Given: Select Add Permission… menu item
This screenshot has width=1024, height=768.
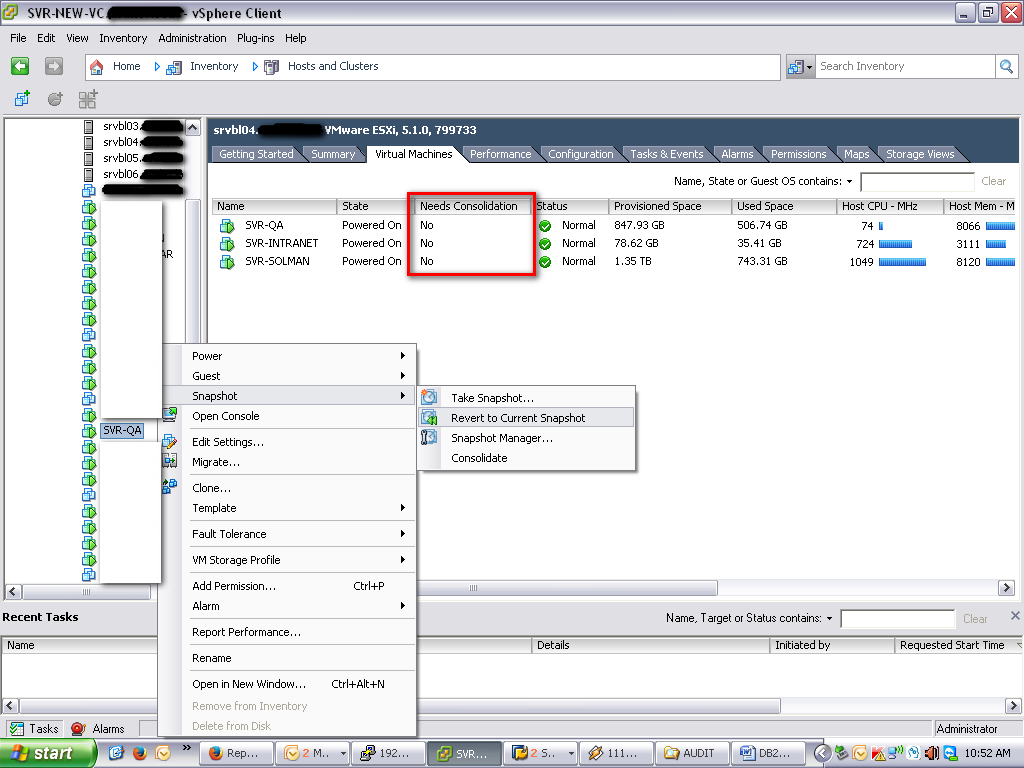Looking at the screenshot, I should pyautogui.click(x=234, y=586).
